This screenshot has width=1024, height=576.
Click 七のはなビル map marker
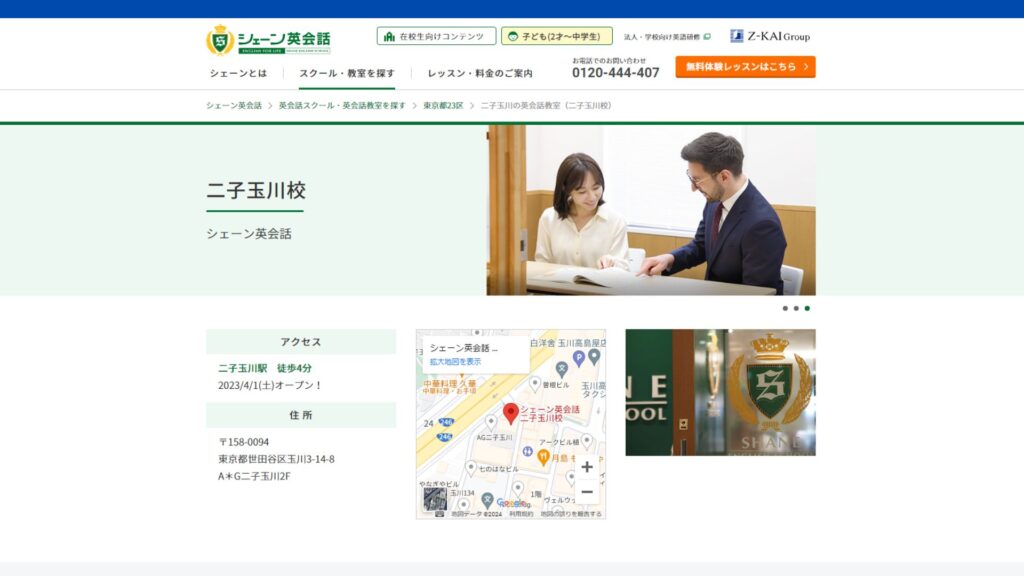pos(471,468)
